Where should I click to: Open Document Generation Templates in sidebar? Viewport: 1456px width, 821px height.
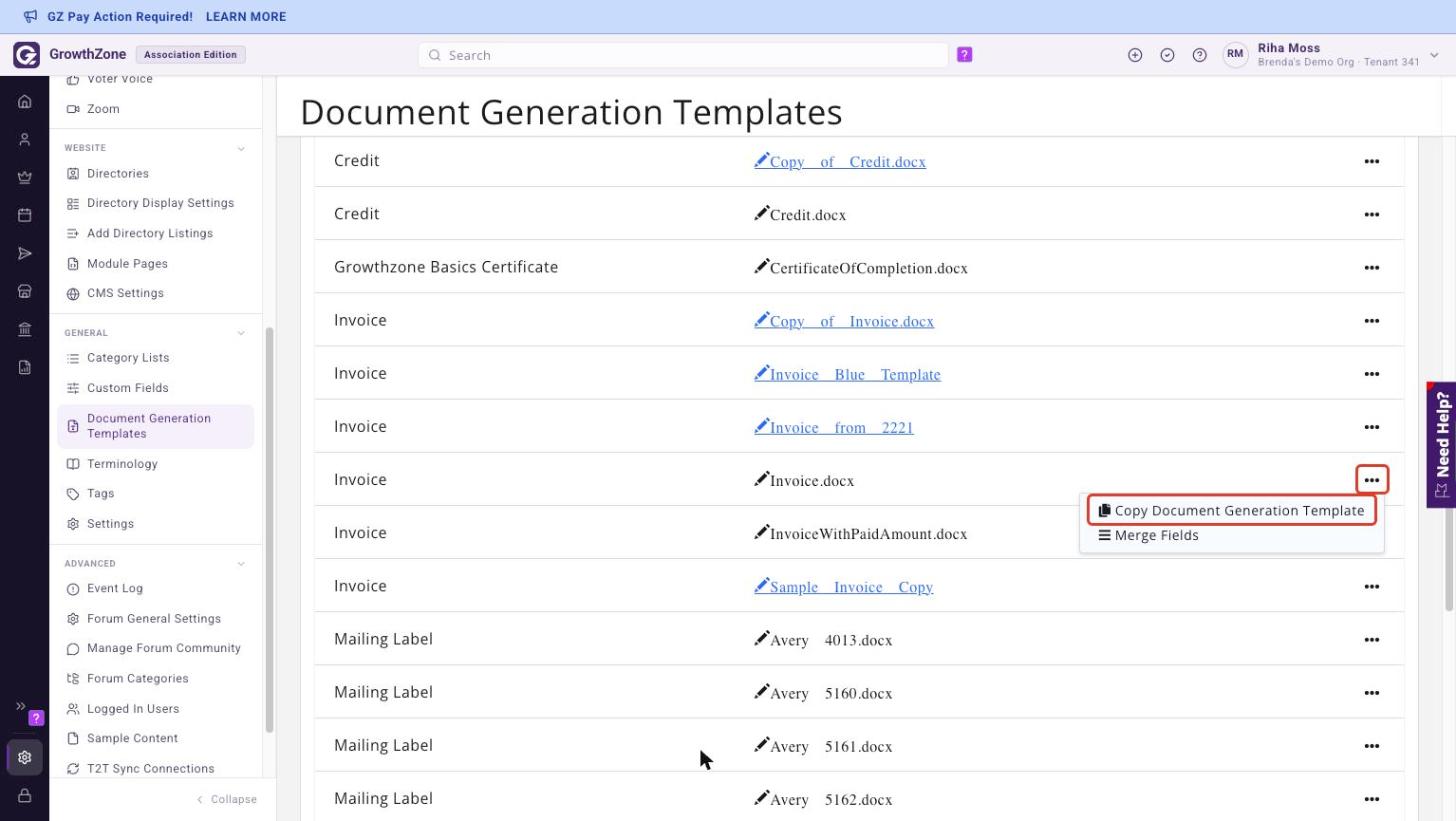156,426
